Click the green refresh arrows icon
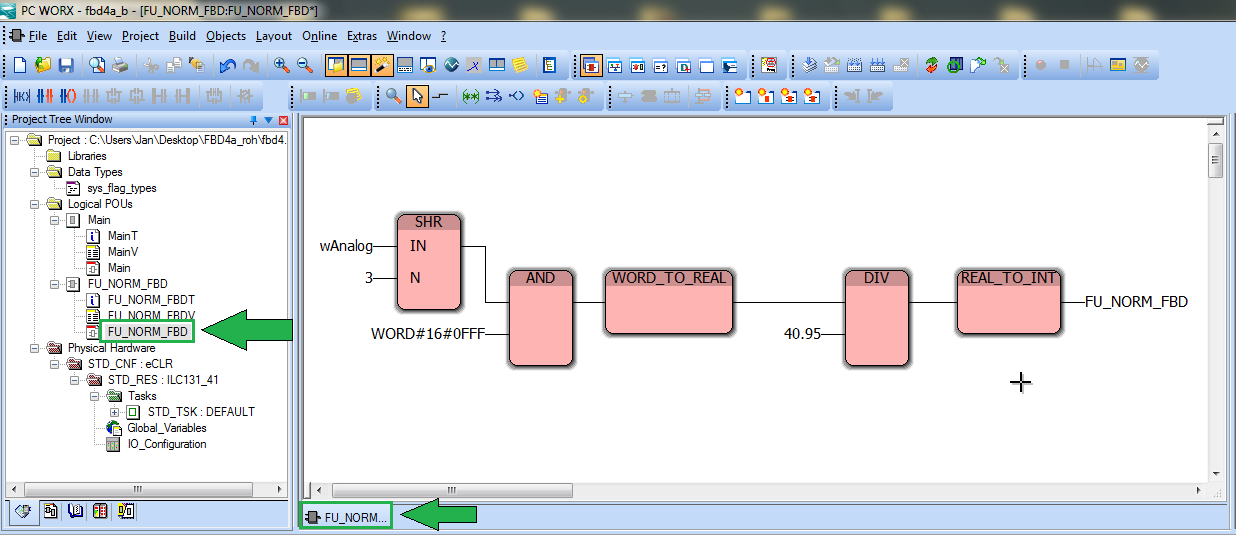 pyautogui.click(x=931, y=66)
